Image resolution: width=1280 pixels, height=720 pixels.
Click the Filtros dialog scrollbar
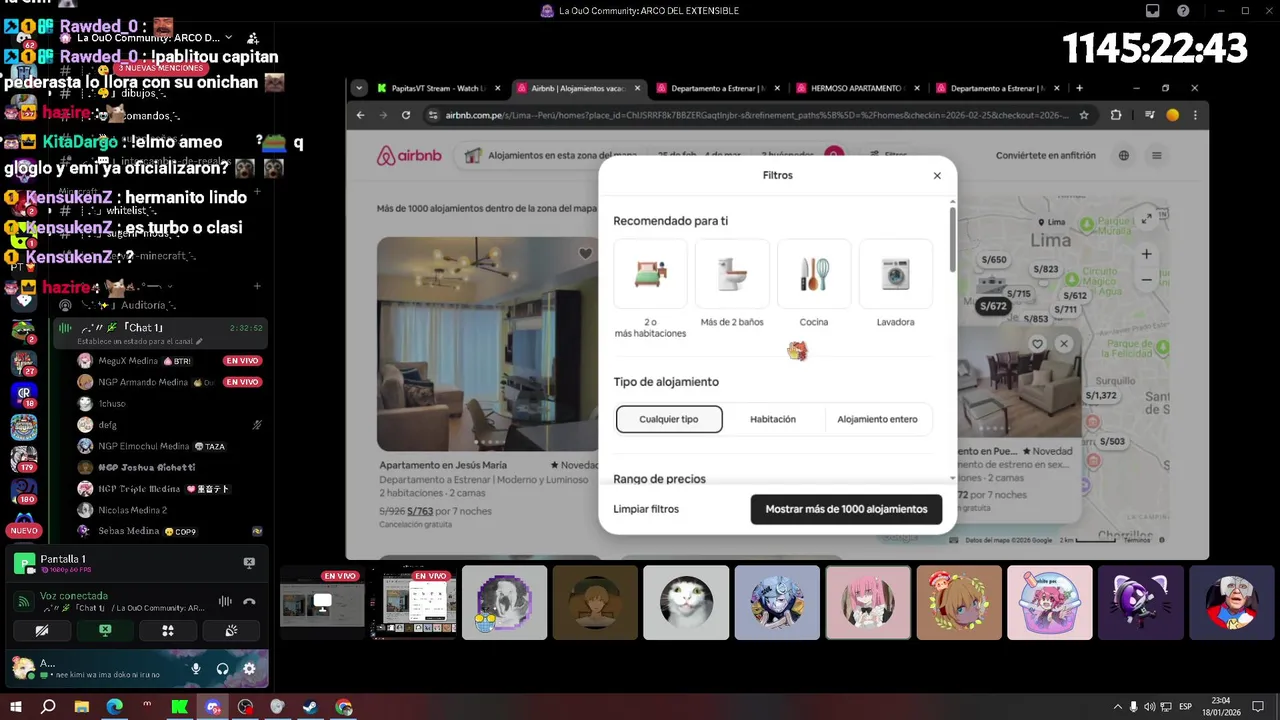point(952,238)
